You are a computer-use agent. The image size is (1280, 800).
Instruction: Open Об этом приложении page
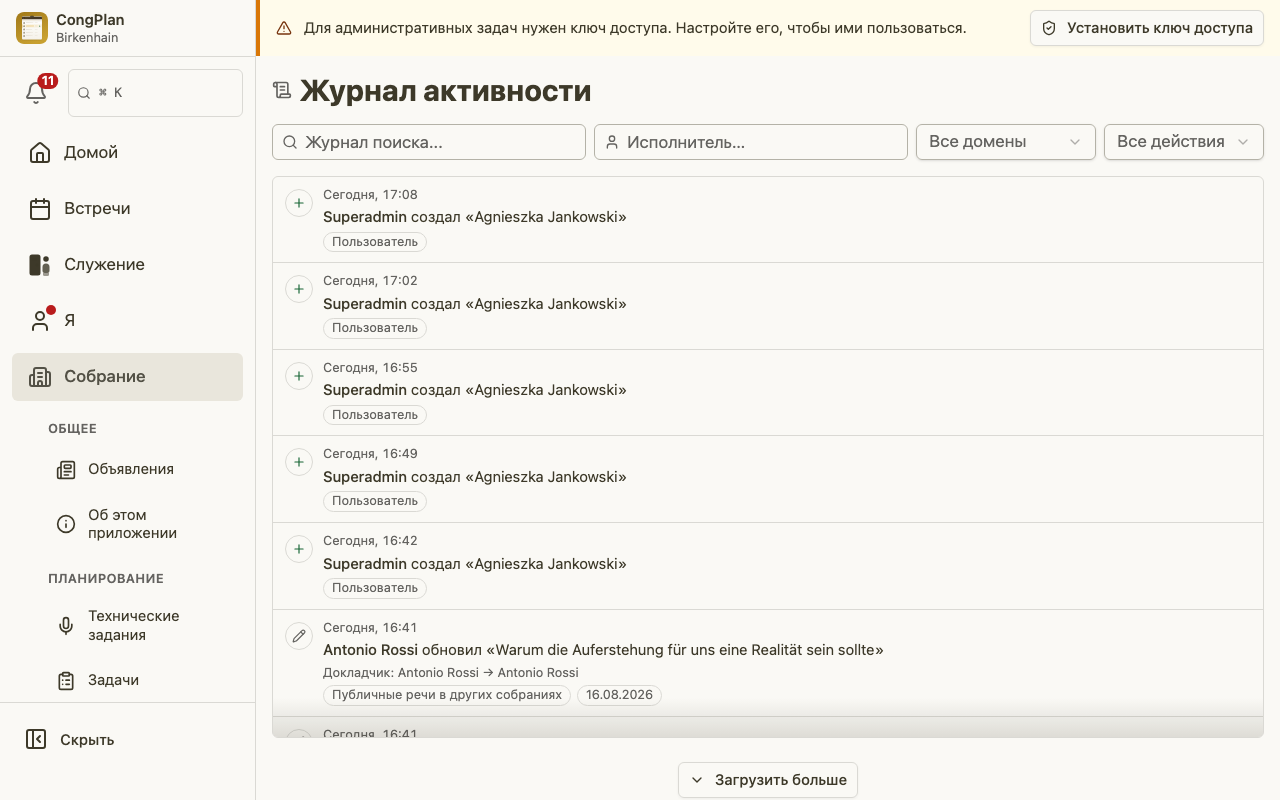[x=143, y=524]
